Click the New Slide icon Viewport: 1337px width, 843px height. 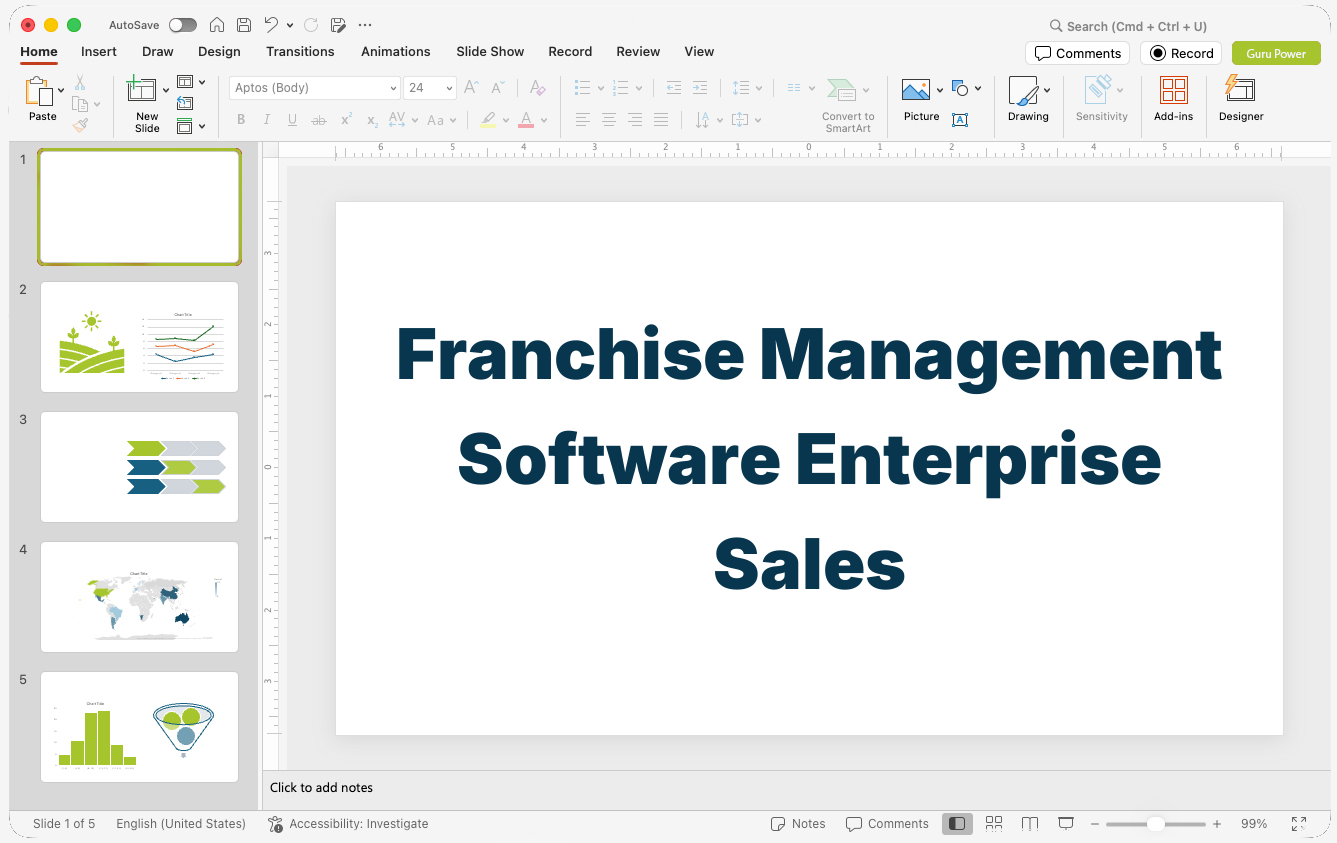[142, 90]
